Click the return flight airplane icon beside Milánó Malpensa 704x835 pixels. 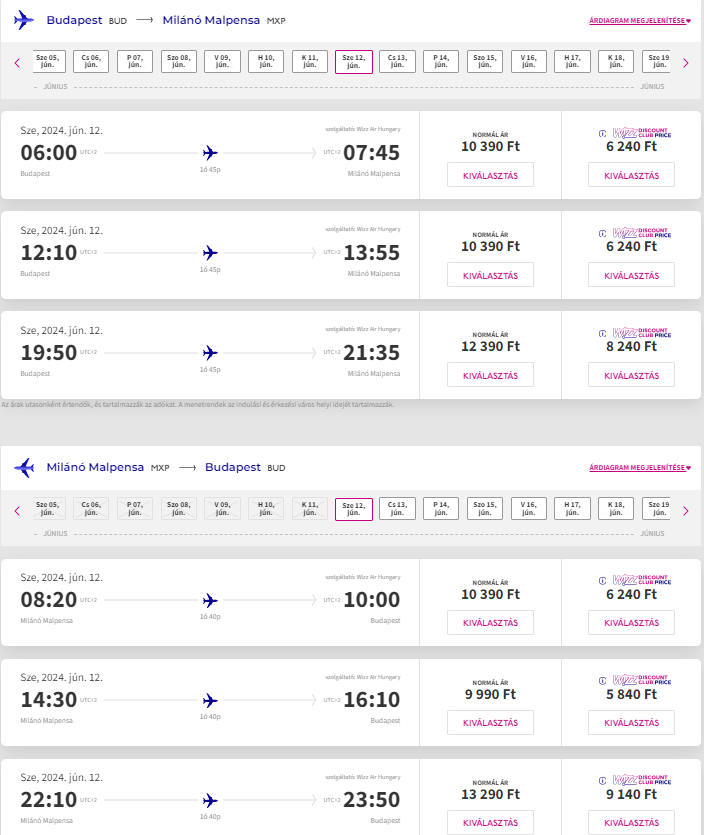24,468
